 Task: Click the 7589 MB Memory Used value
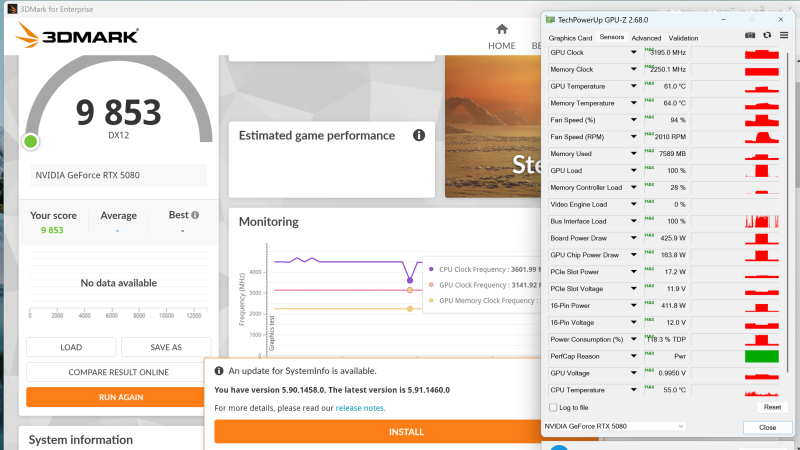(x=672, y=154)
